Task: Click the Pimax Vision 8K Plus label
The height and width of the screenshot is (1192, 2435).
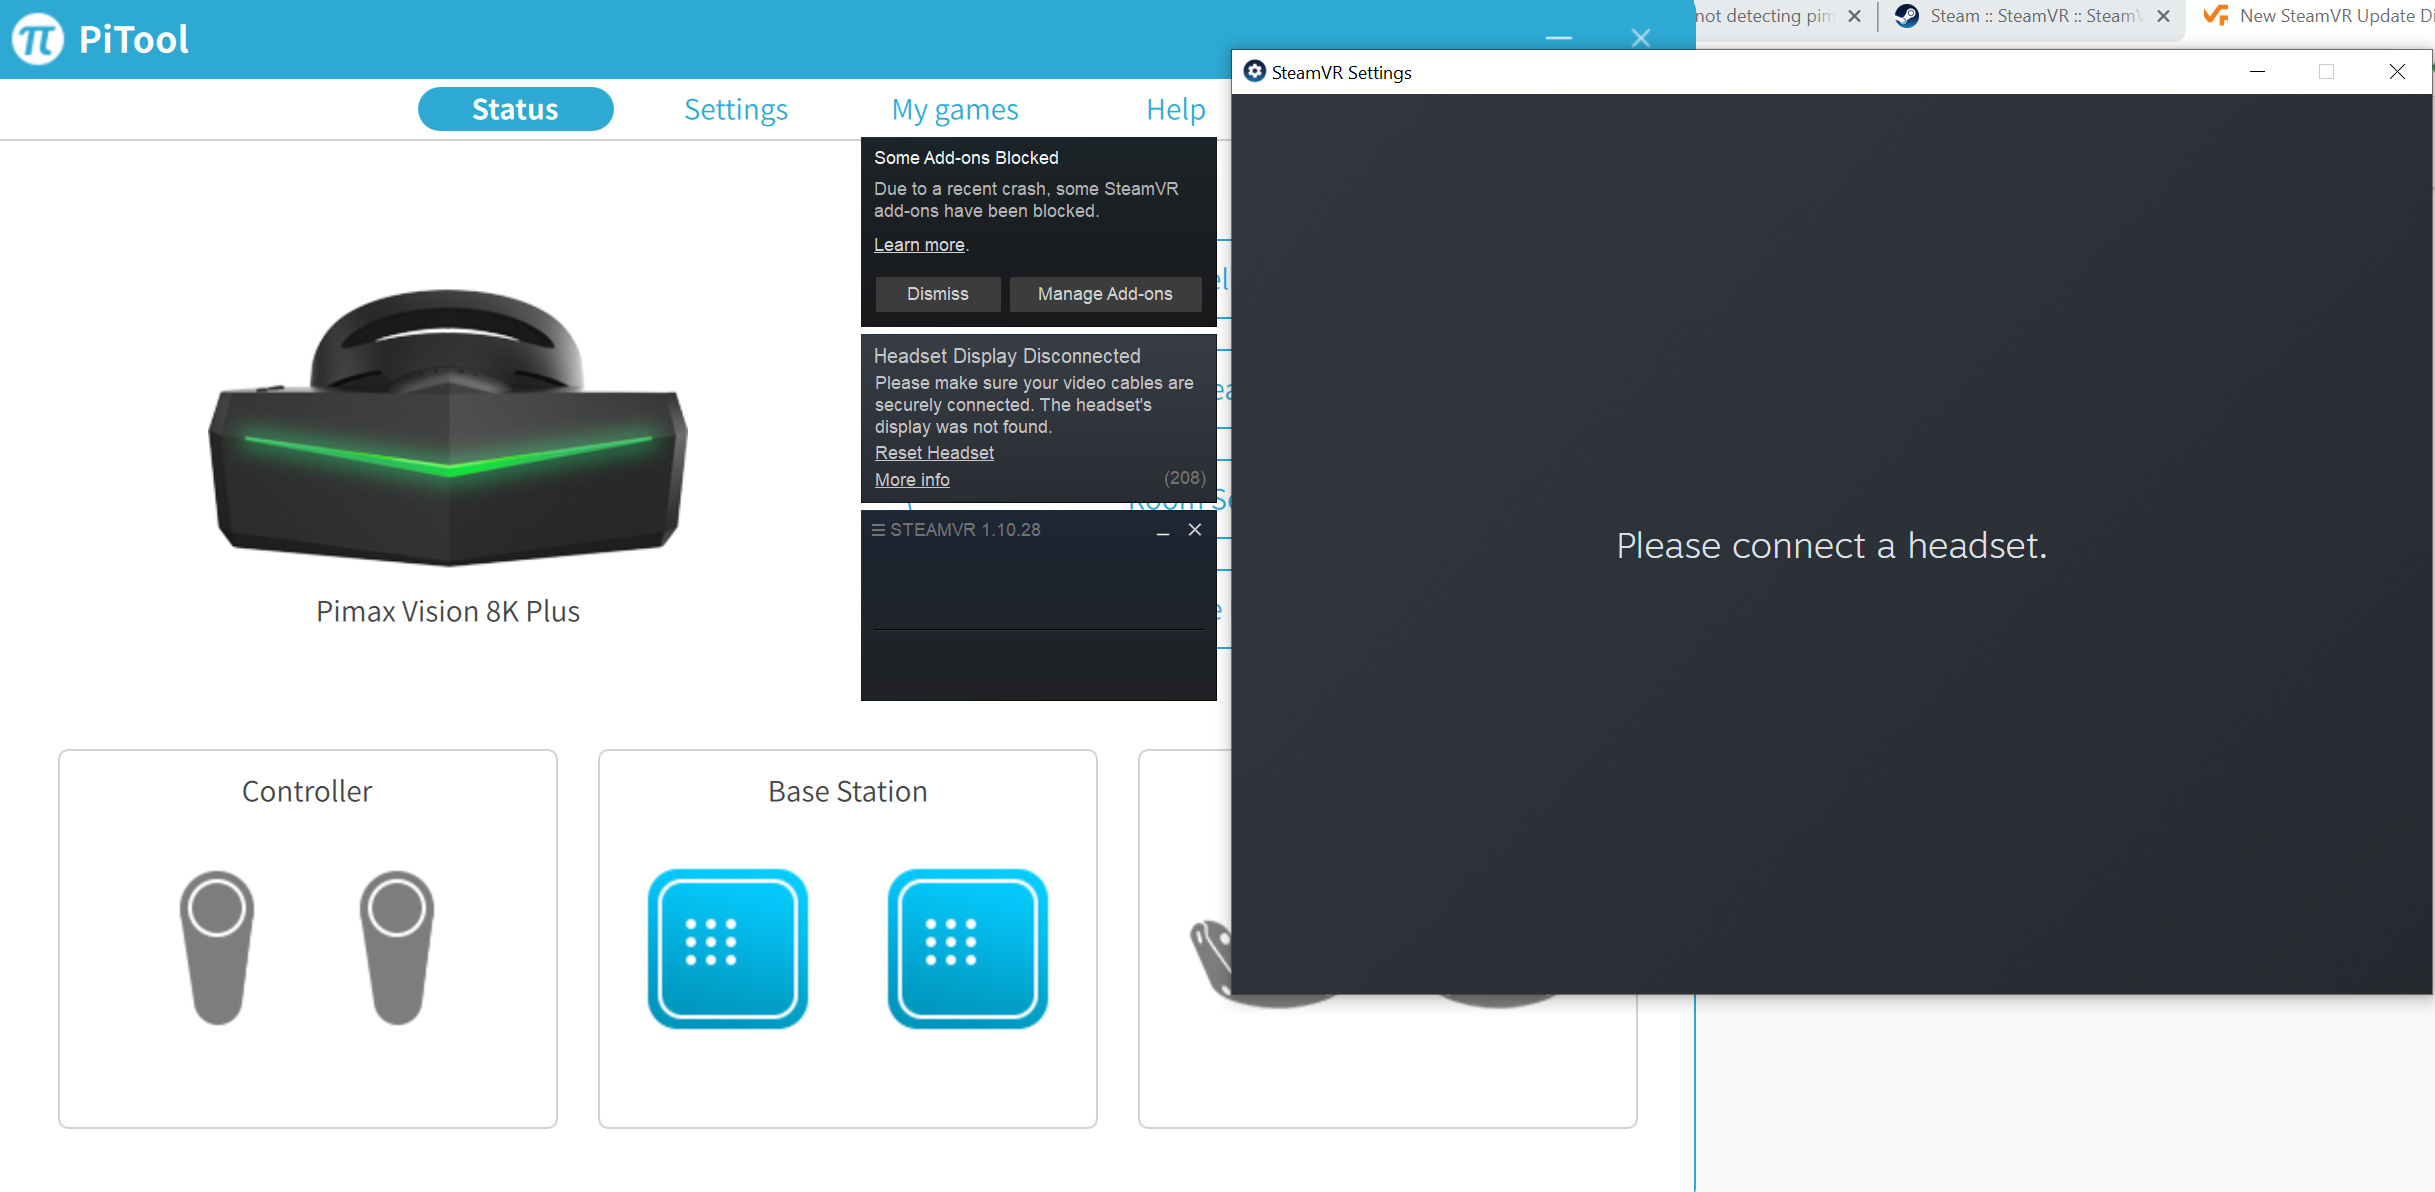Action: tap(448, 611)
